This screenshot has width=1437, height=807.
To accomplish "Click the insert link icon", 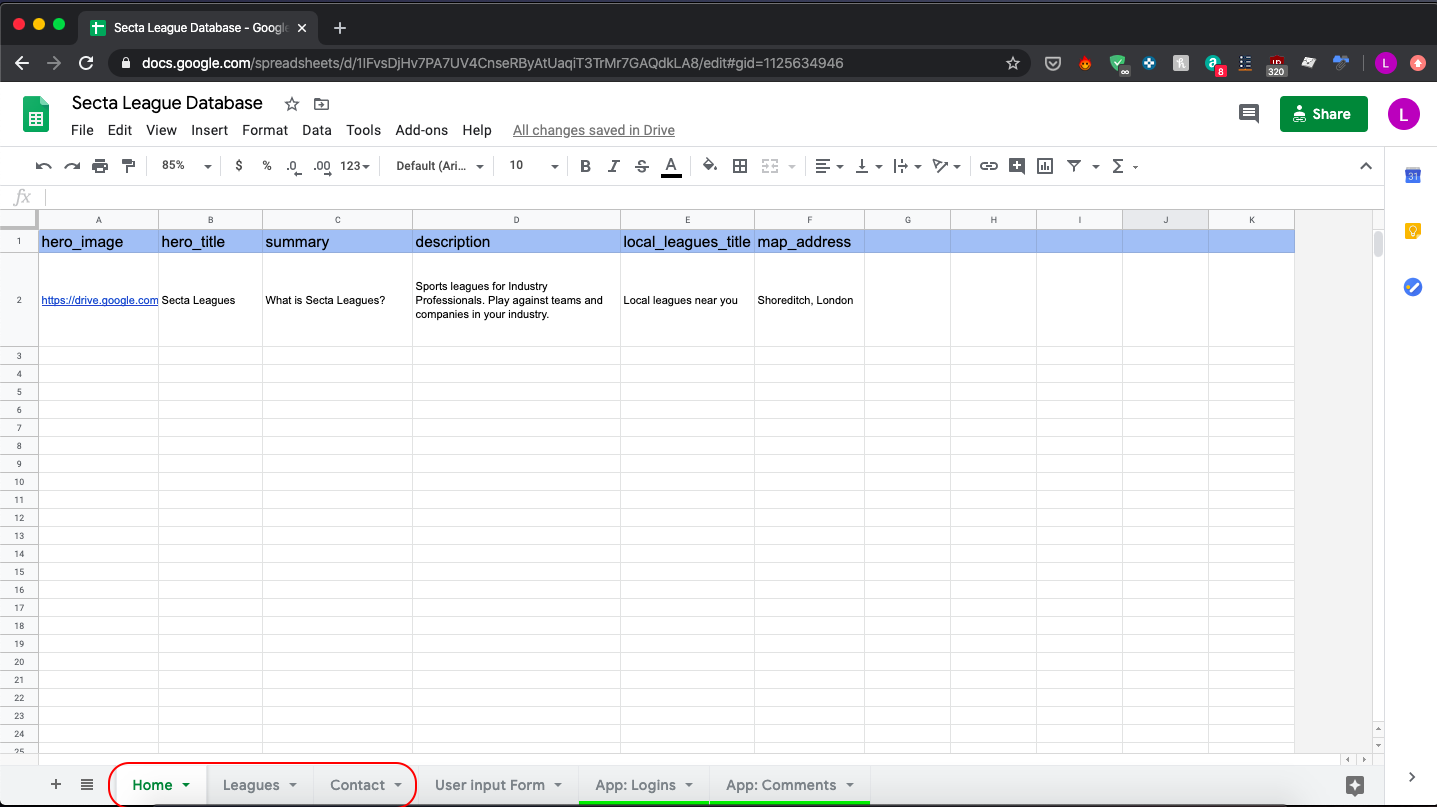I will (989, 166).
